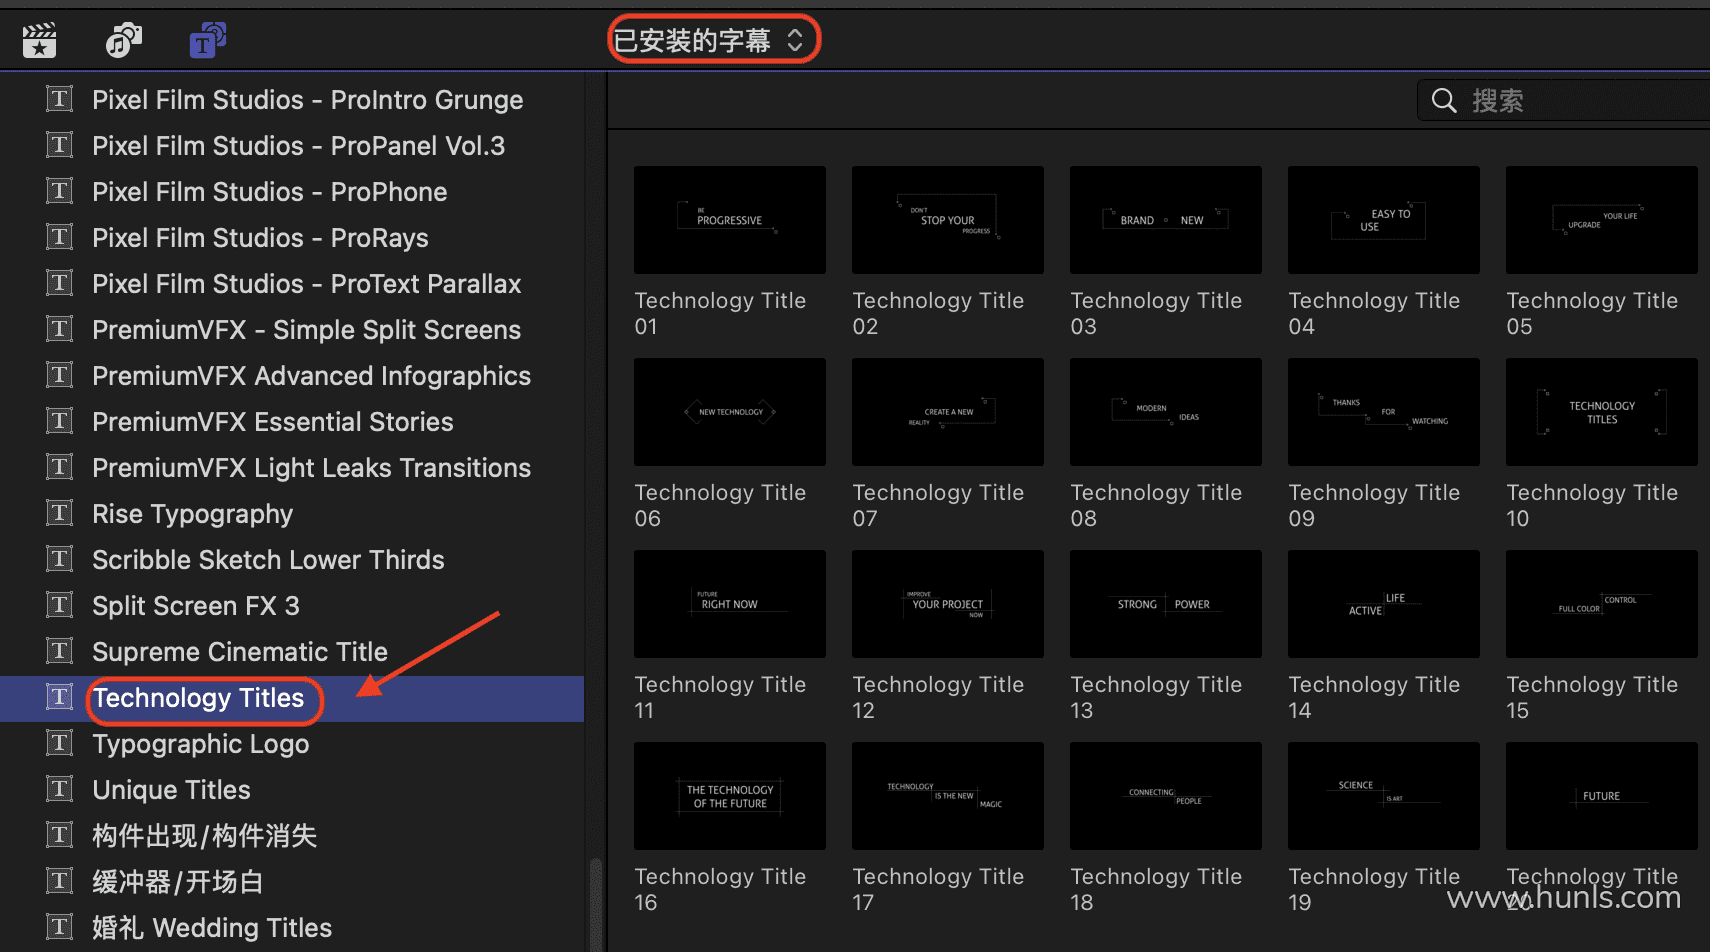Select Technology Title 14 thumbnail
Viewport: 1710px width, 952px height.
click(x=1384, y=604)
